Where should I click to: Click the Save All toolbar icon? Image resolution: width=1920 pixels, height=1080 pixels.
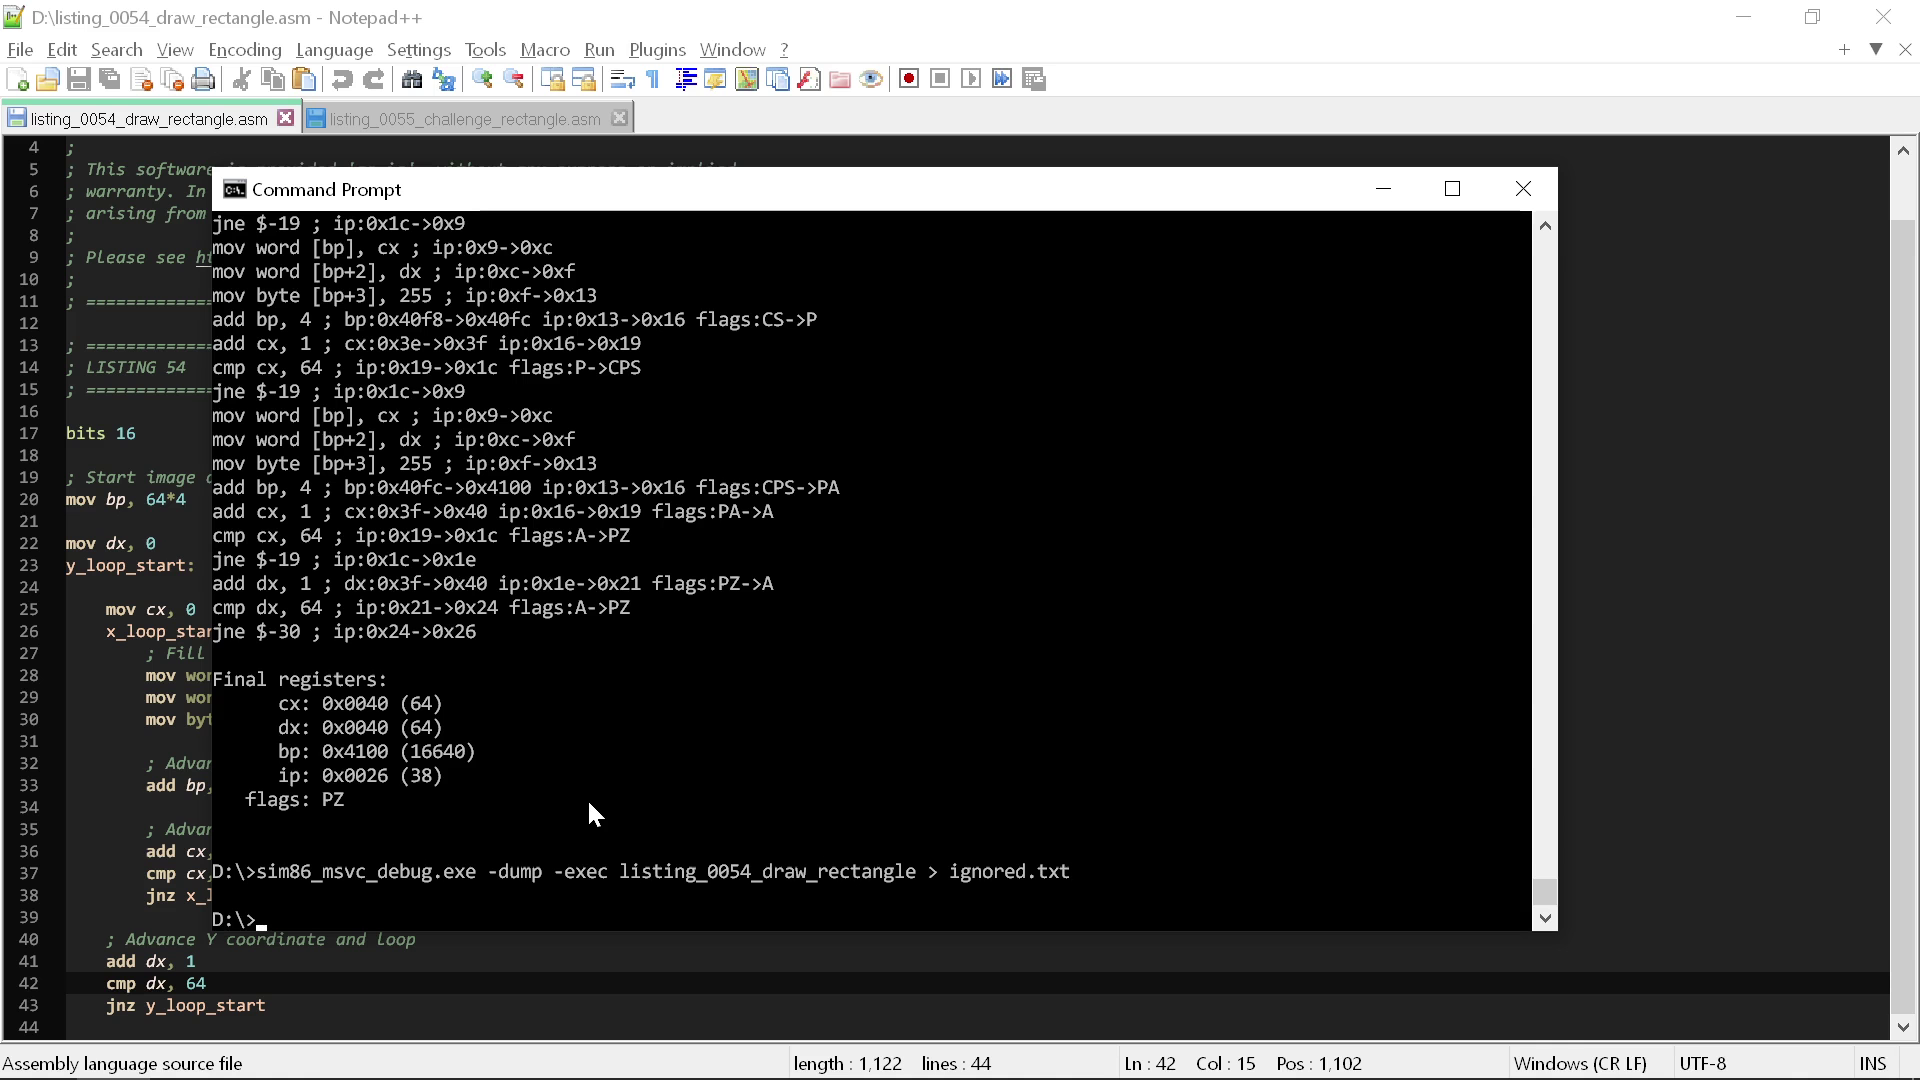click(x=109, y=79)
